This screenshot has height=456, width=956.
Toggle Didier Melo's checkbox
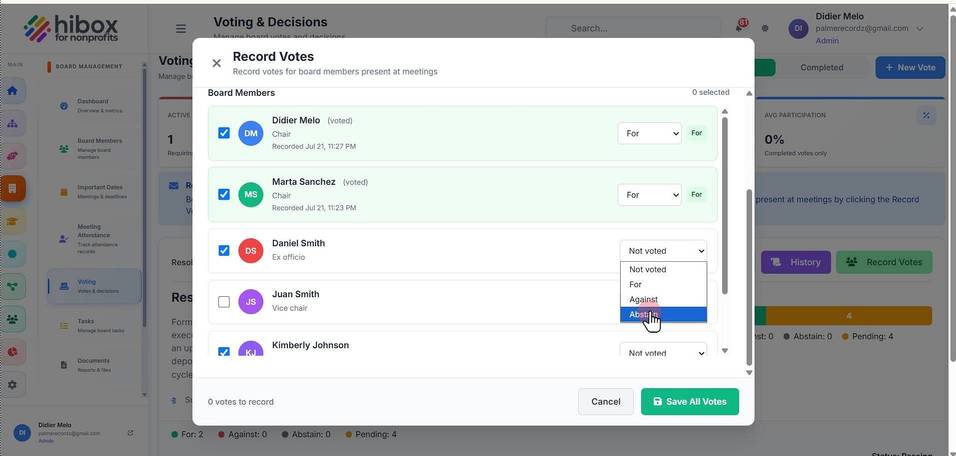224,133
